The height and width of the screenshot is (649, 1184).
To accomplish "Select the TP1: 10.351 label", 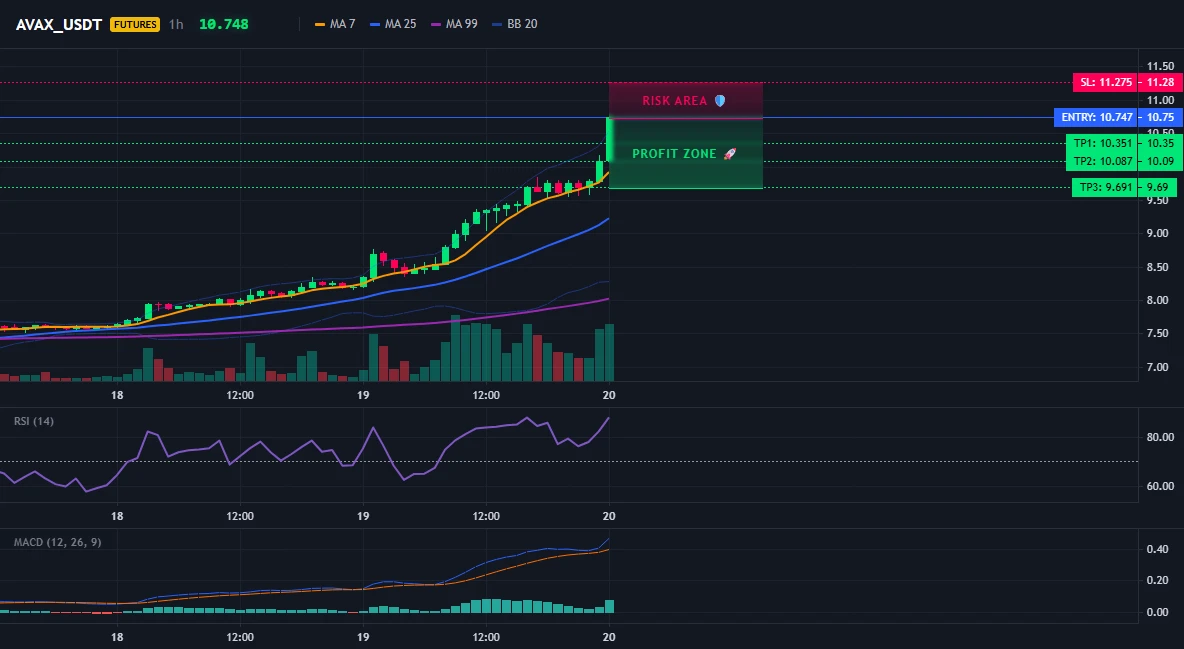I will (x=1102, y=143).
